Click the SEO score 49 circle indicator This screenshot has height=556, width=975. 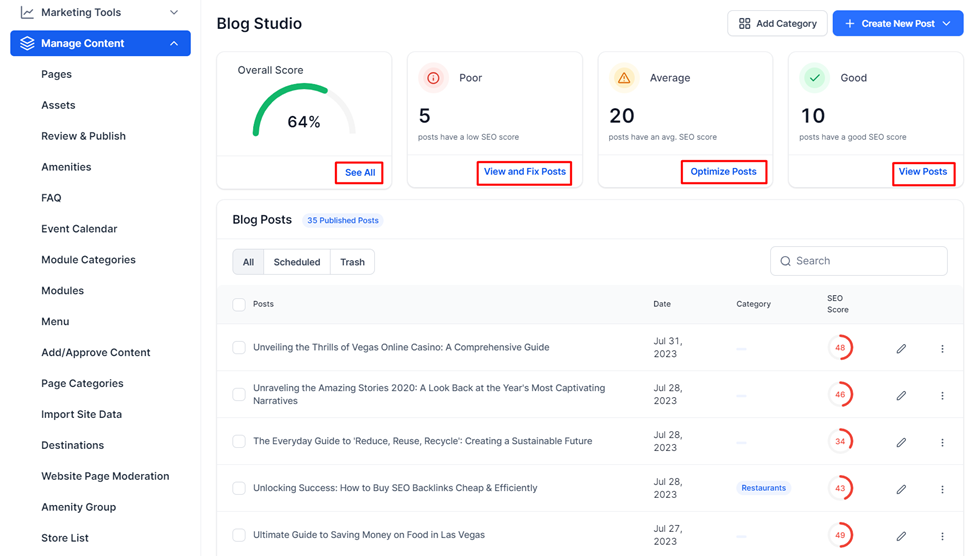840,535
